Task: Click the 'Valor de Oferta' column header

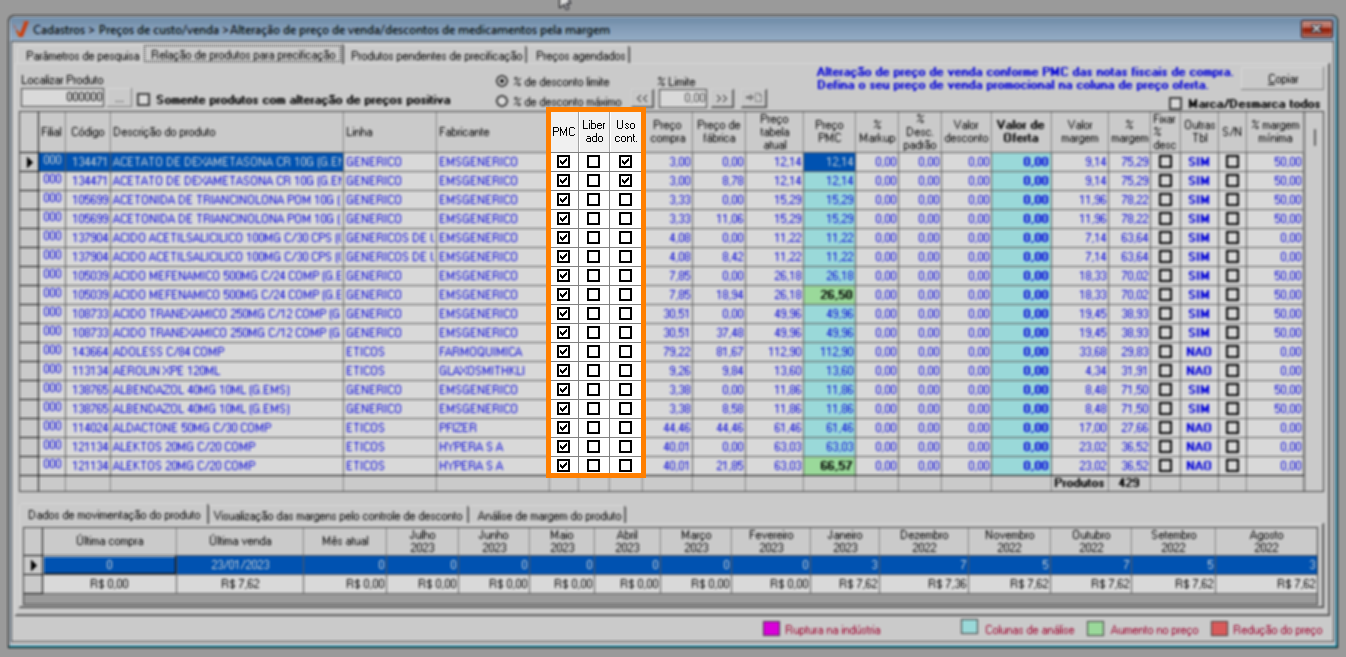Action: [x=1021, y=132]
